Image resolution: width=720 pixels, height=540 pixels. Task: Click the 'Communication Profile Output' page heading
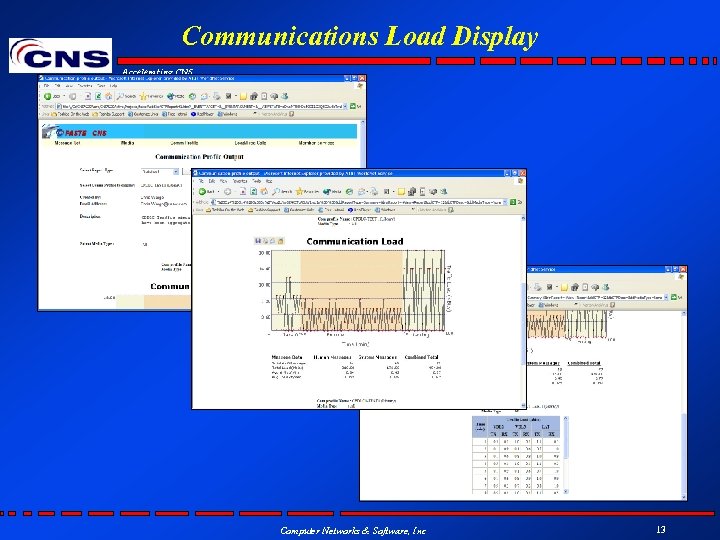tap(199, 157)
